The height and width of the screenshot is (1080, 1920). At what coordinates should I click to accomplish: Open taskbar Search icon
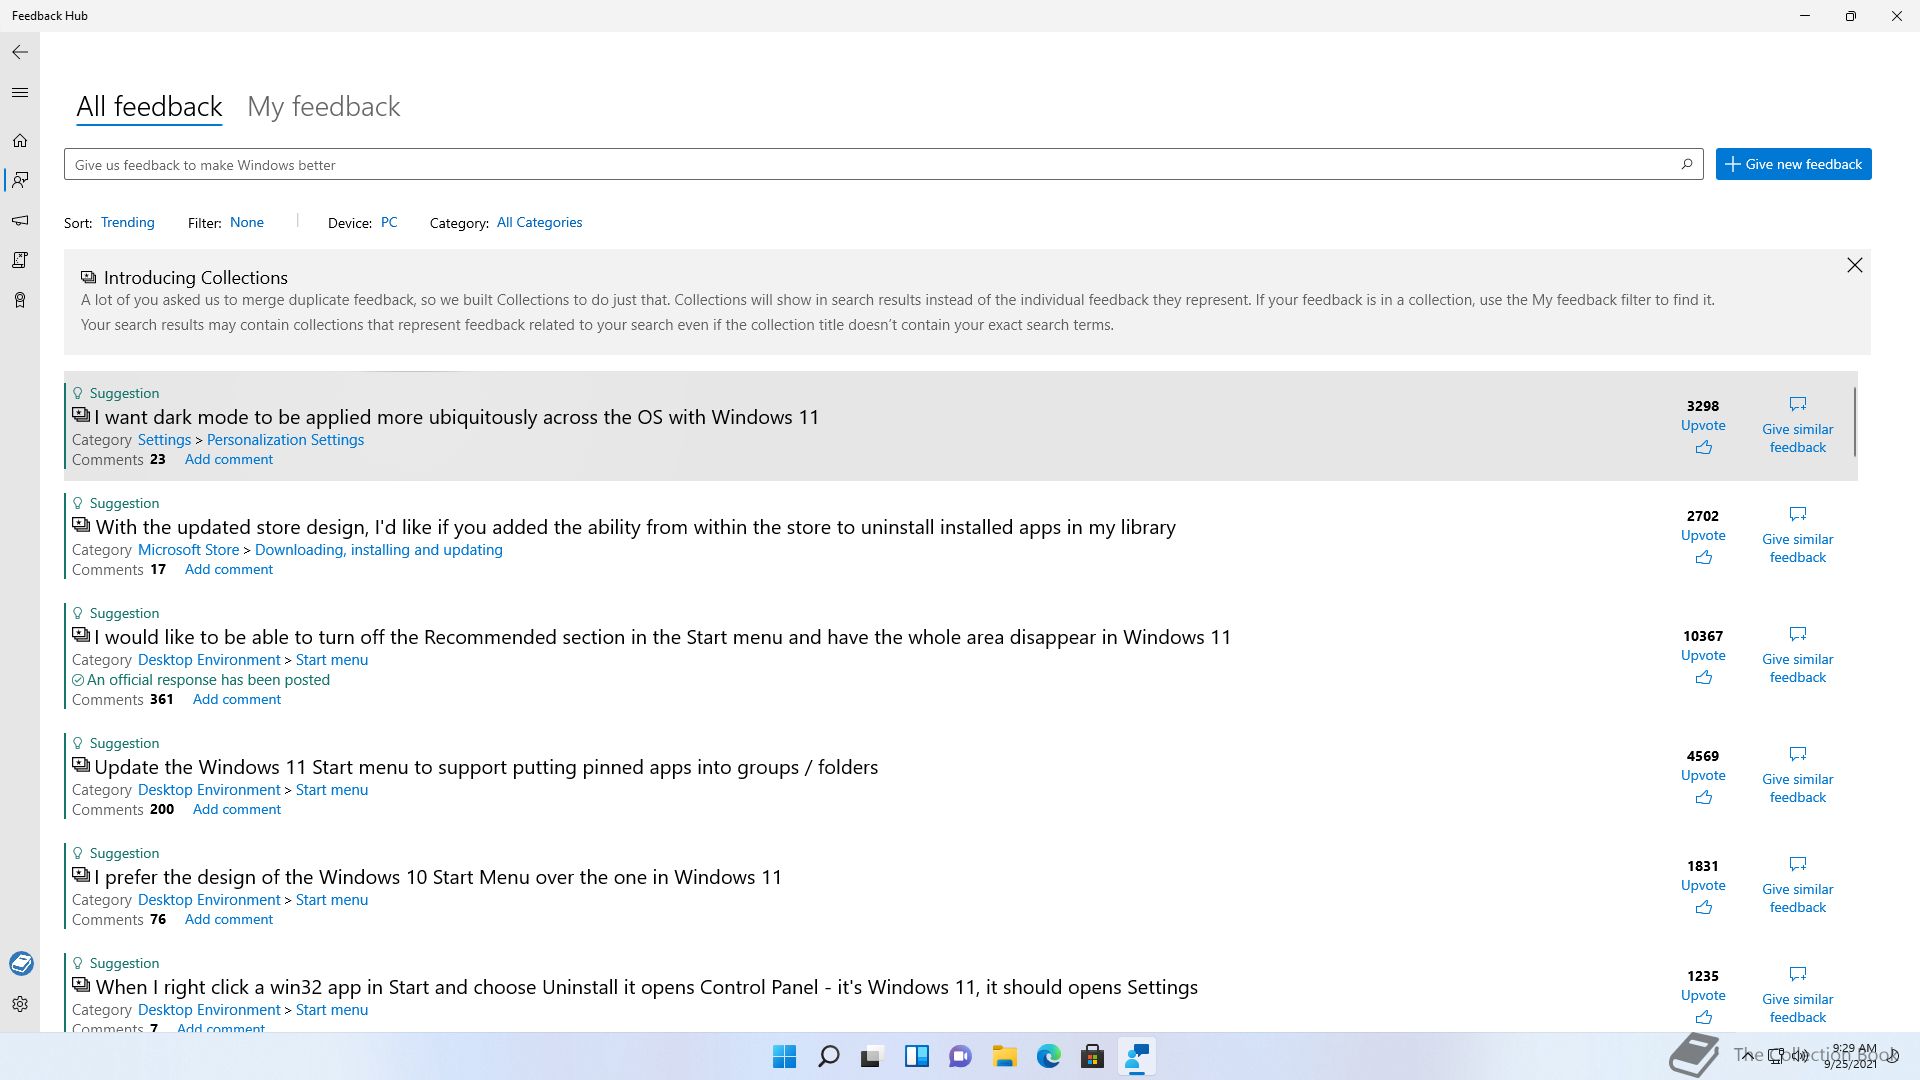pyautogui.click(x=828, y=1056)
